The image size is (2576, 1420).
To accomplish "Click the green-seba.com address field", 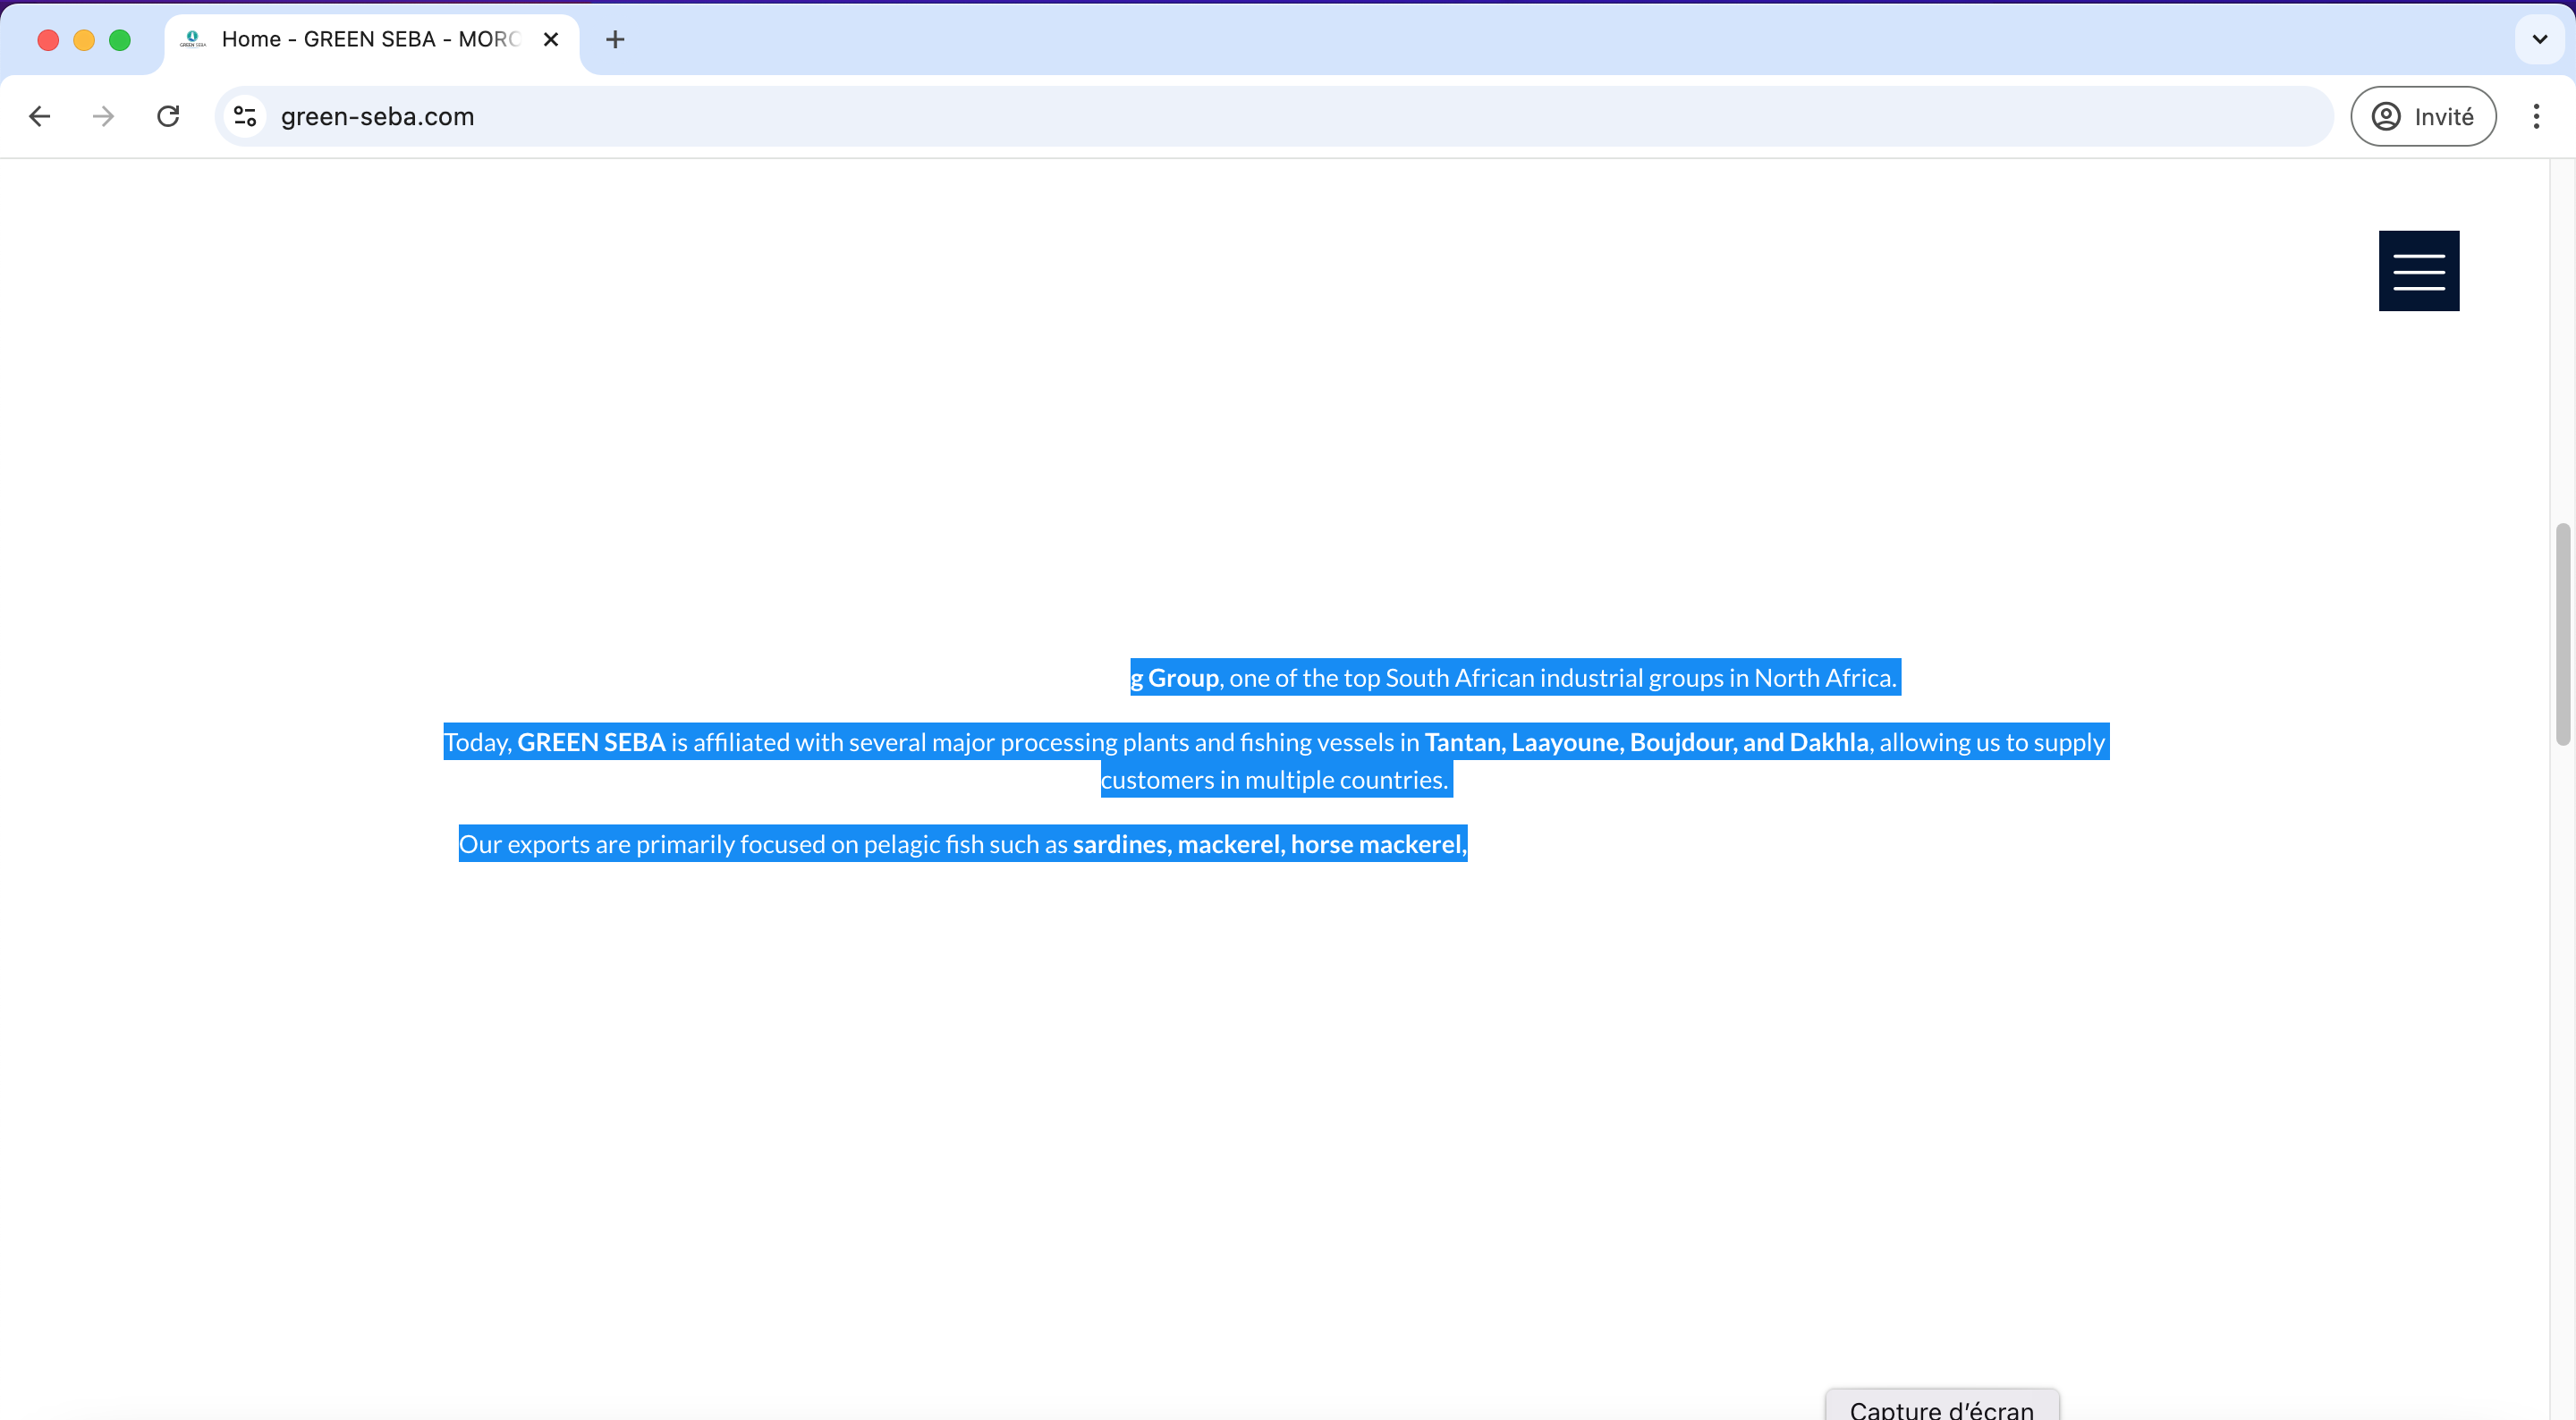I will [1200, 117].
